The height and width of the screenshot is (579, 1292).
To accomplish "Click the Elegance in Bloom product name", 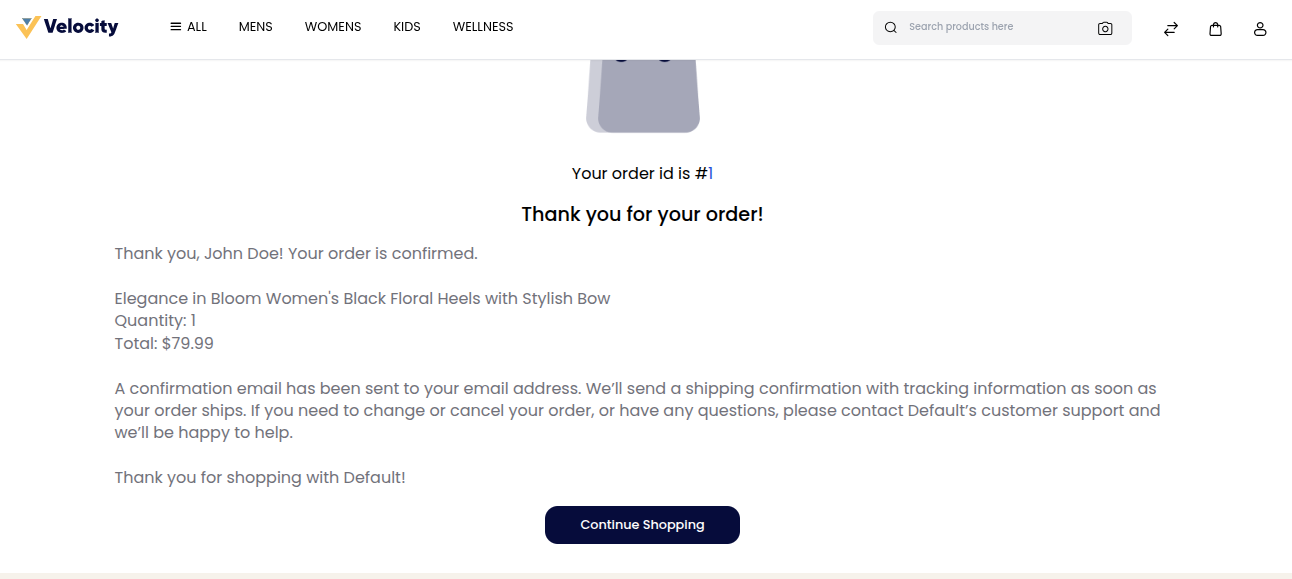I will [x=362, y=298].
